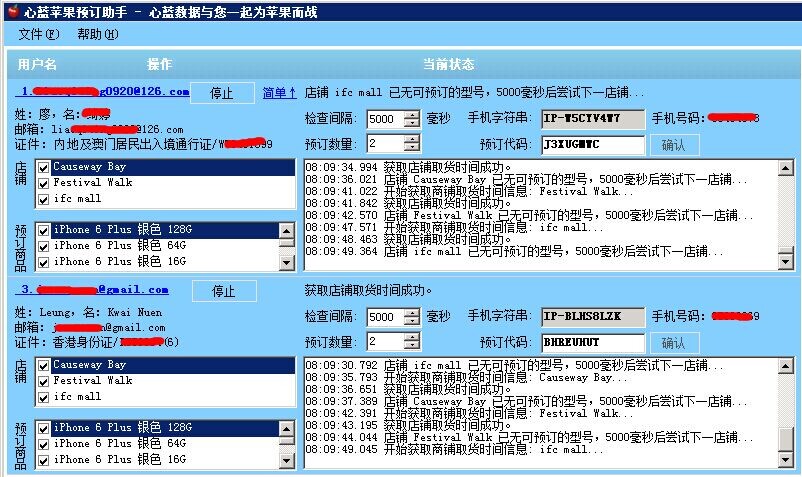Screen dimensions: 802x477
Task: Click log panel scrollbar thumb for account 1
Action: (785, 250)
